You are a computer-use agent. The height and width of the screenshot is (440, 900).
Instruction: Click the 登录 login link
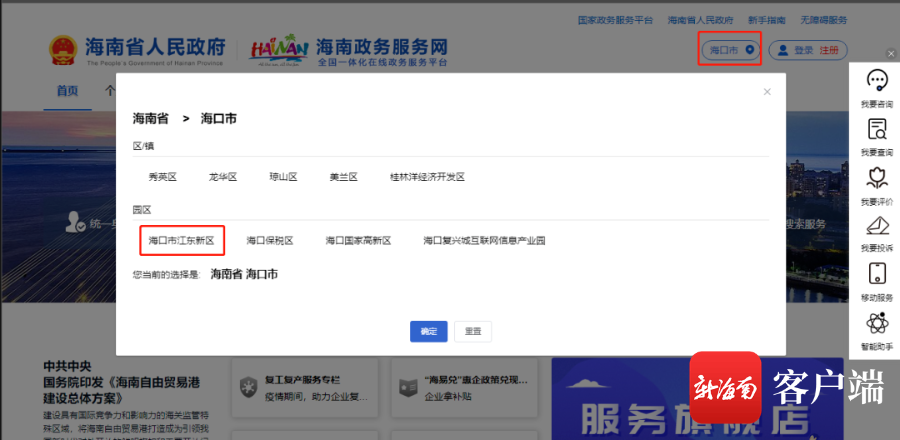[803, 50]
